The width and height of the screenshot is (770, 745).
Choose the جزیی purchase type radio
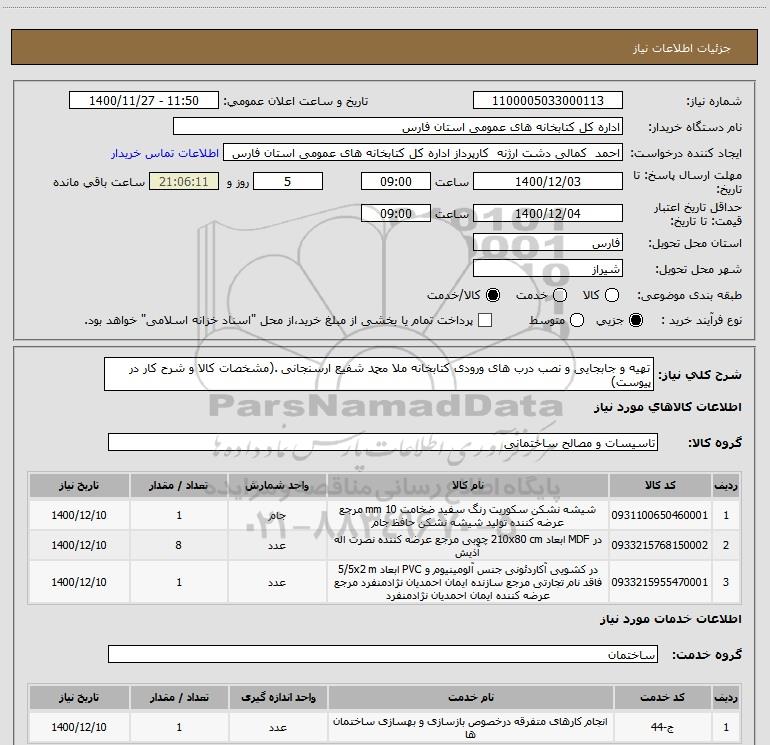(x=636, y=321)
